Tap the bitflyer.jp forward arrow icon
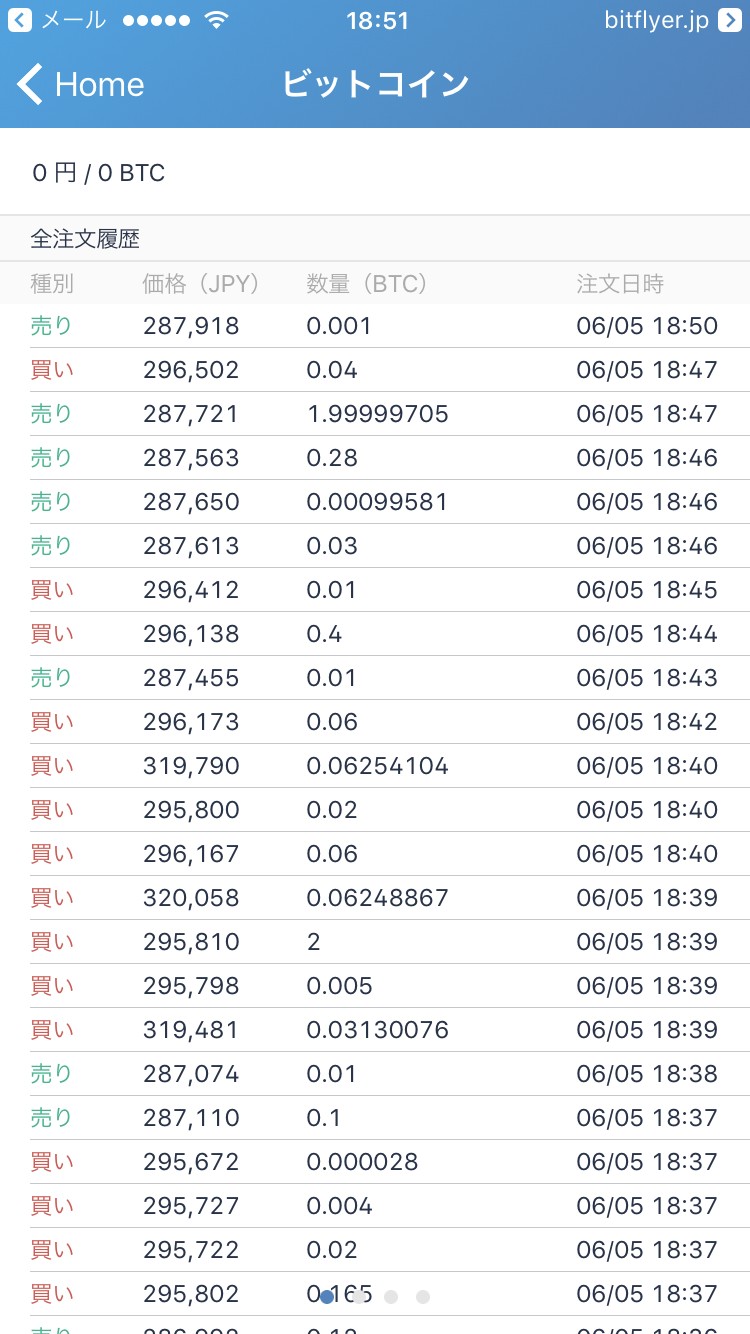The image size is (750, 1334). (x=729, y=20)
